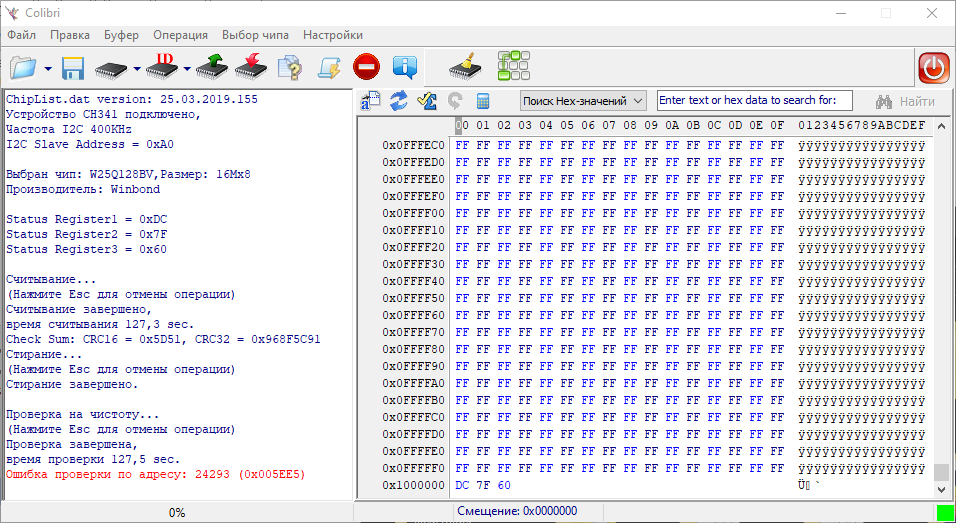Screen dimensions: 956x523
Task: Click the read chip ID icon
Action: click(x=162, y=68)
